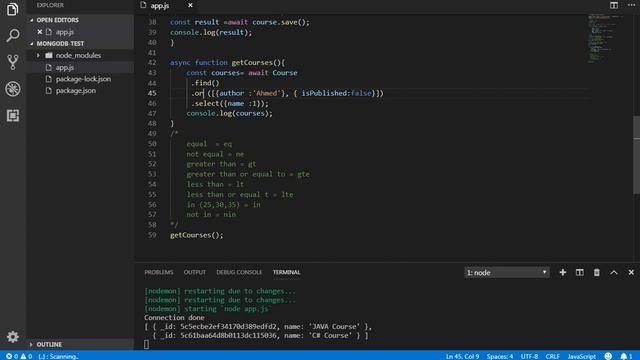Maximize the panel with up chevron
640x360 pixels.
click(614, 272)
